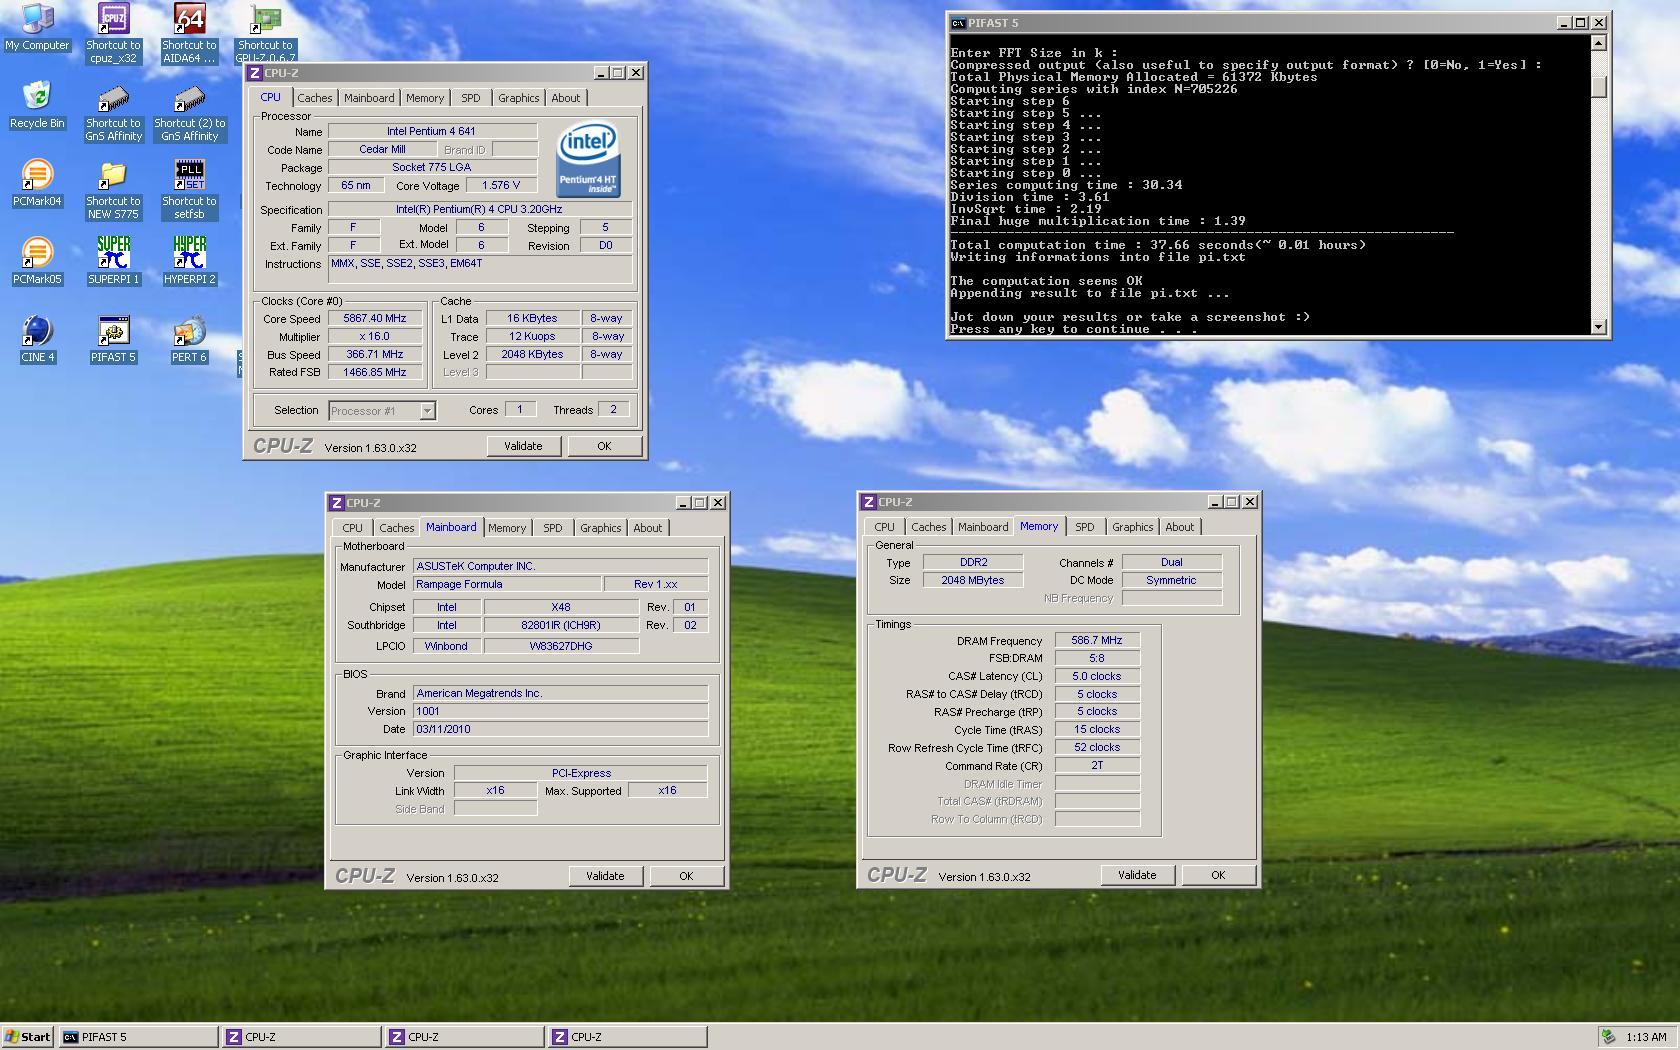Switch to PIFAST 5 taskbar button

(x=139, y=1037)
